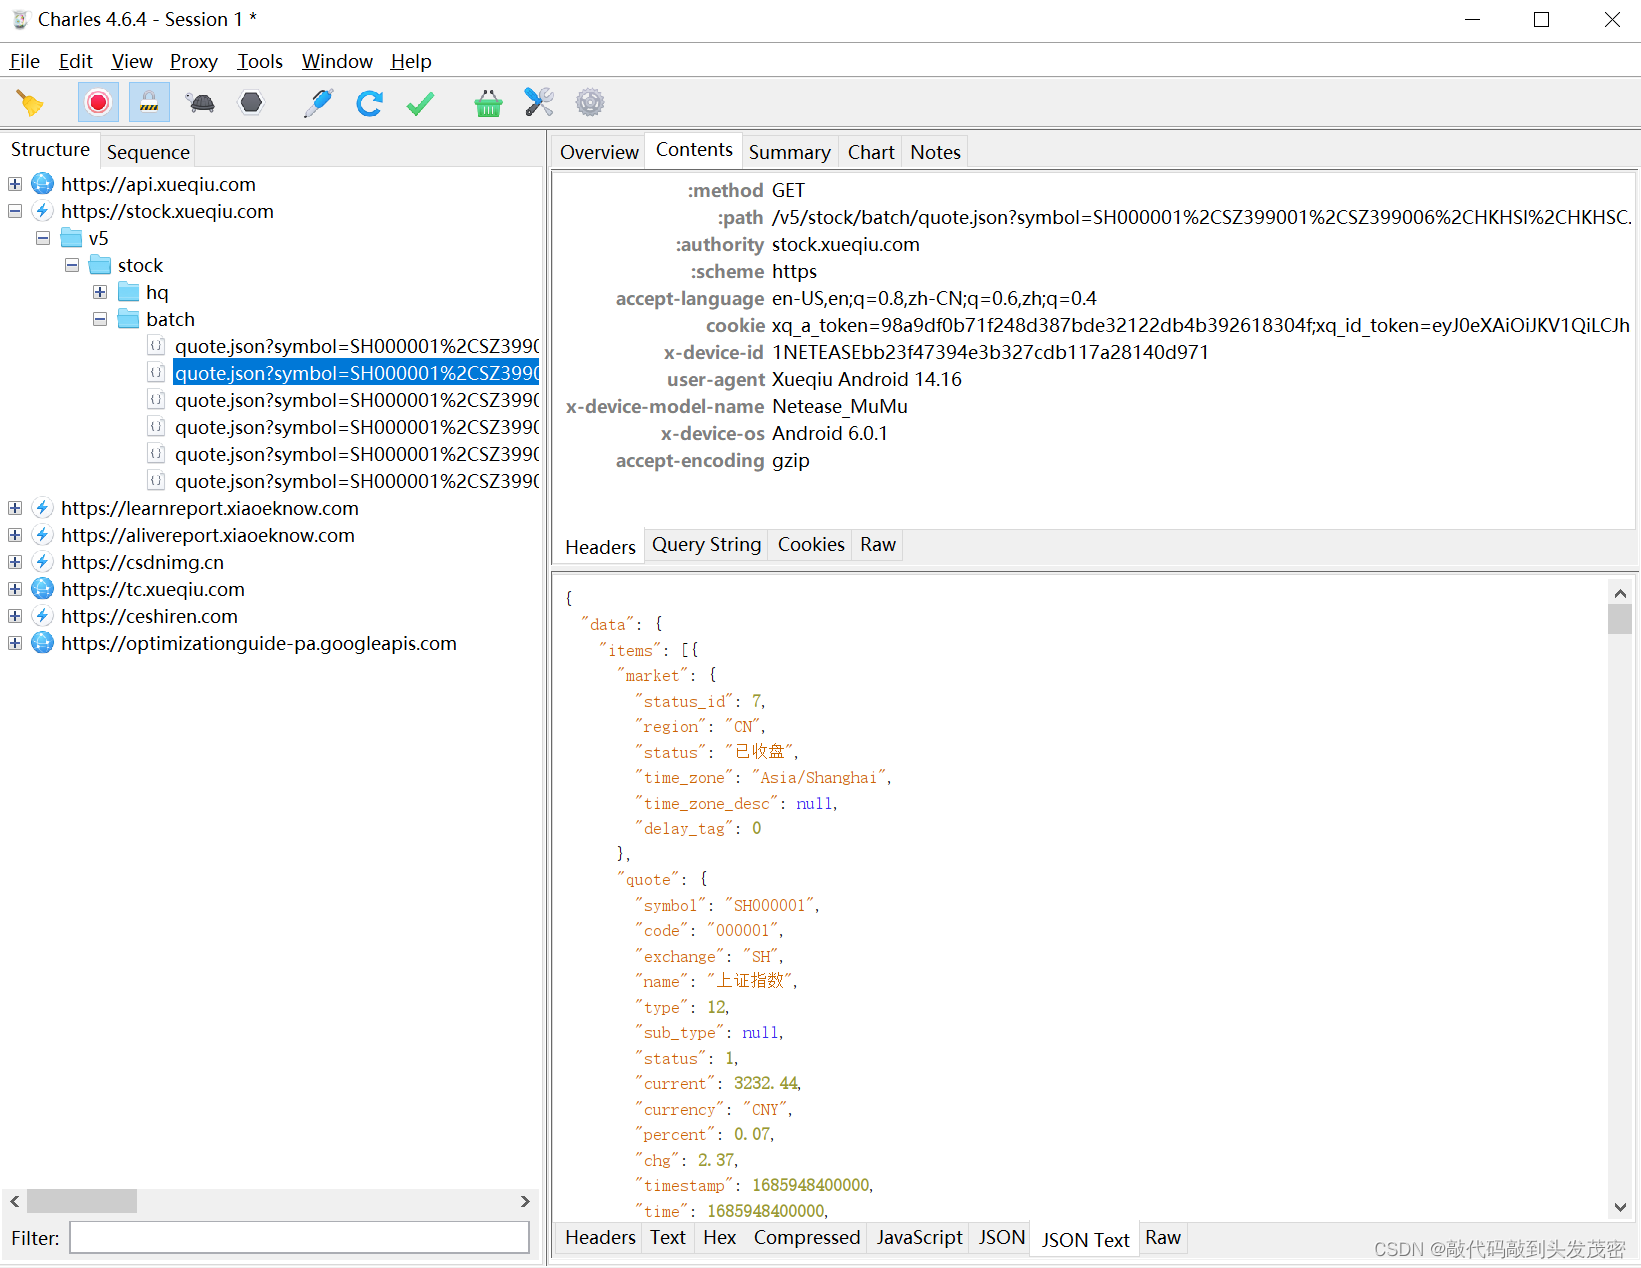Click the Repeat request refresh icon

pos(370,103)
